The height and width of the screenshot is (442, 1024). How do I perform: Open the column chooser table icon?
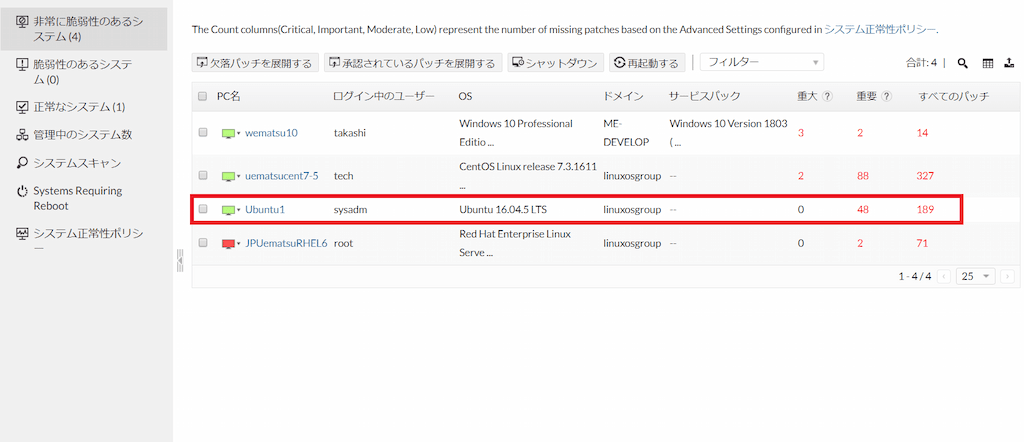pos(987,63)
